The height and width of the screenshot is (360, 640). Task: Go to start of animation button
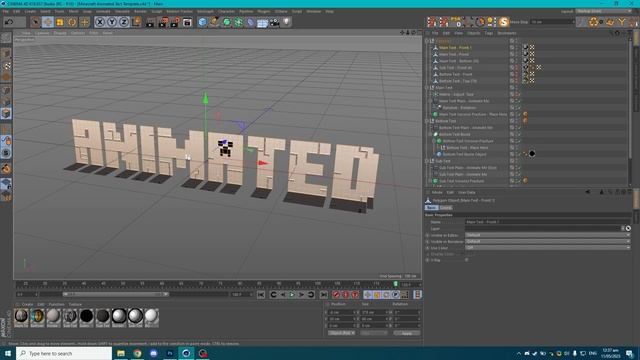pyautogui.click(x=261, y=295)
